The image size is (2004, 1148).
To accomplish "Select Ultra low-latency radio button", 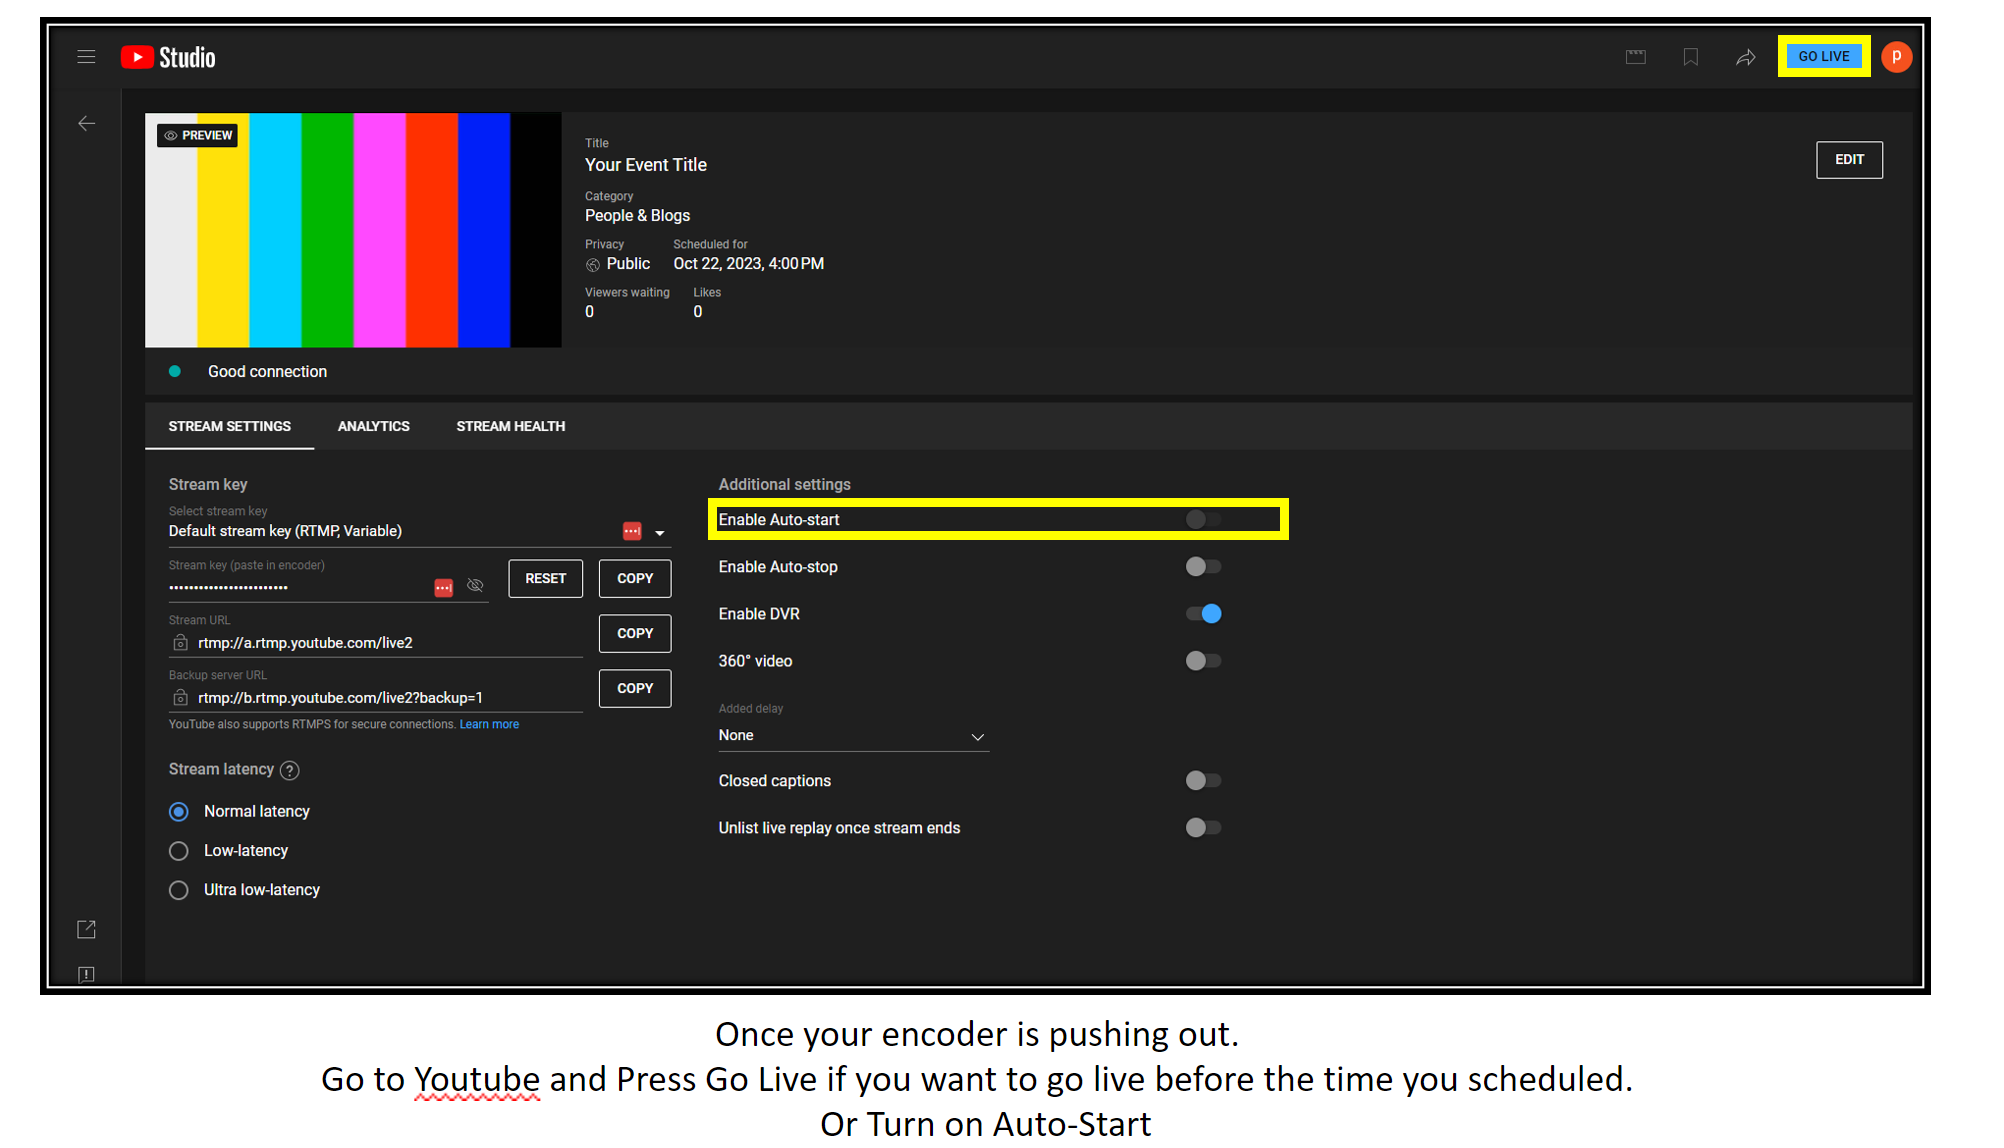I will click(179, 890).
